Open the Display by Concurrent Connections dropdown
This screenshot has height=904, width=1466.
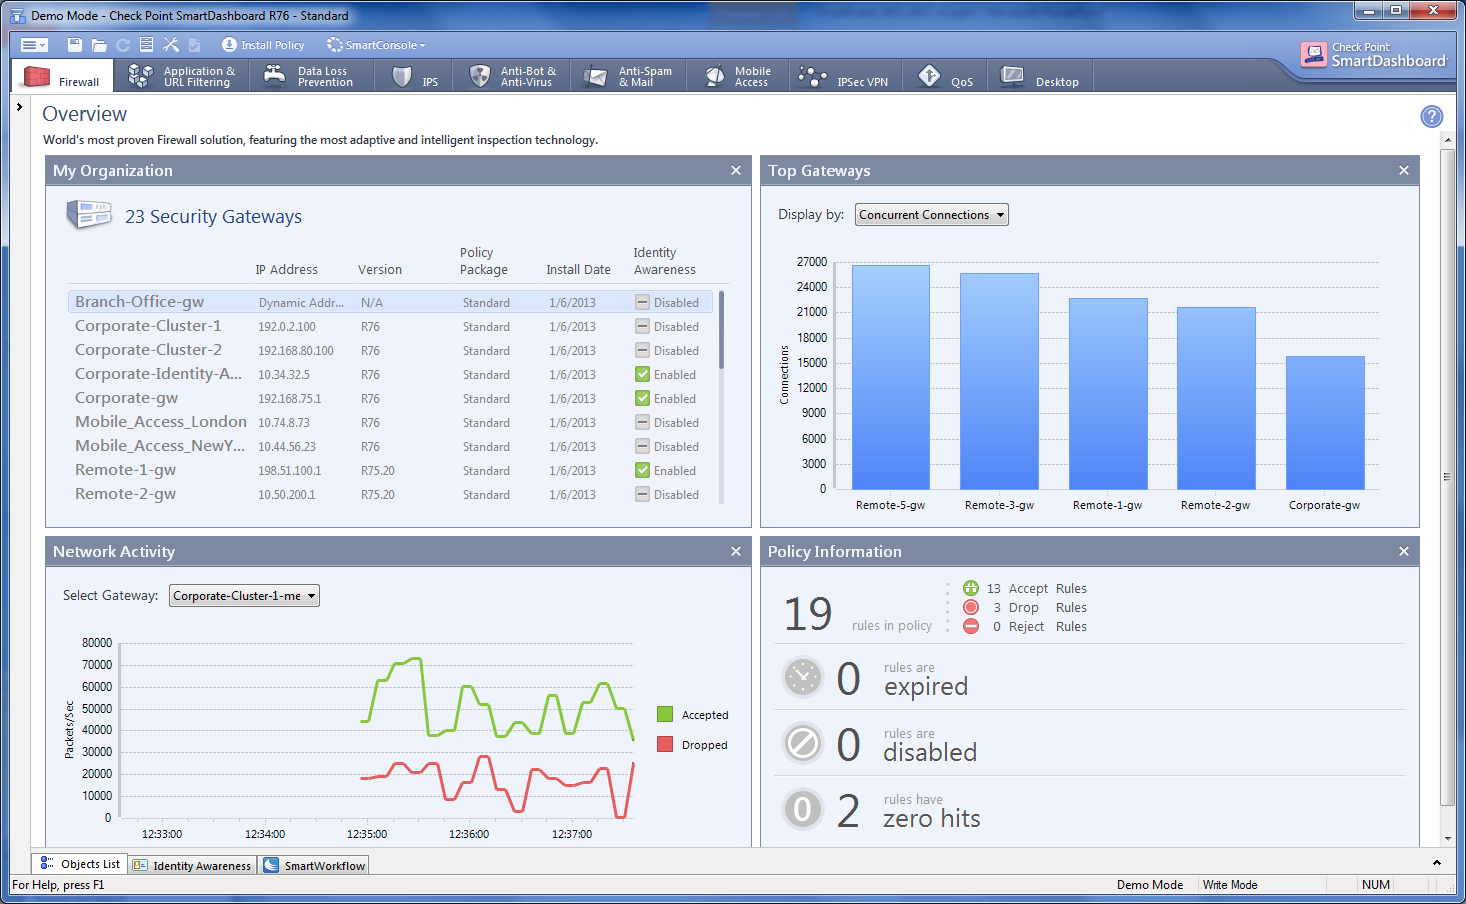click(x=932, y=215)
